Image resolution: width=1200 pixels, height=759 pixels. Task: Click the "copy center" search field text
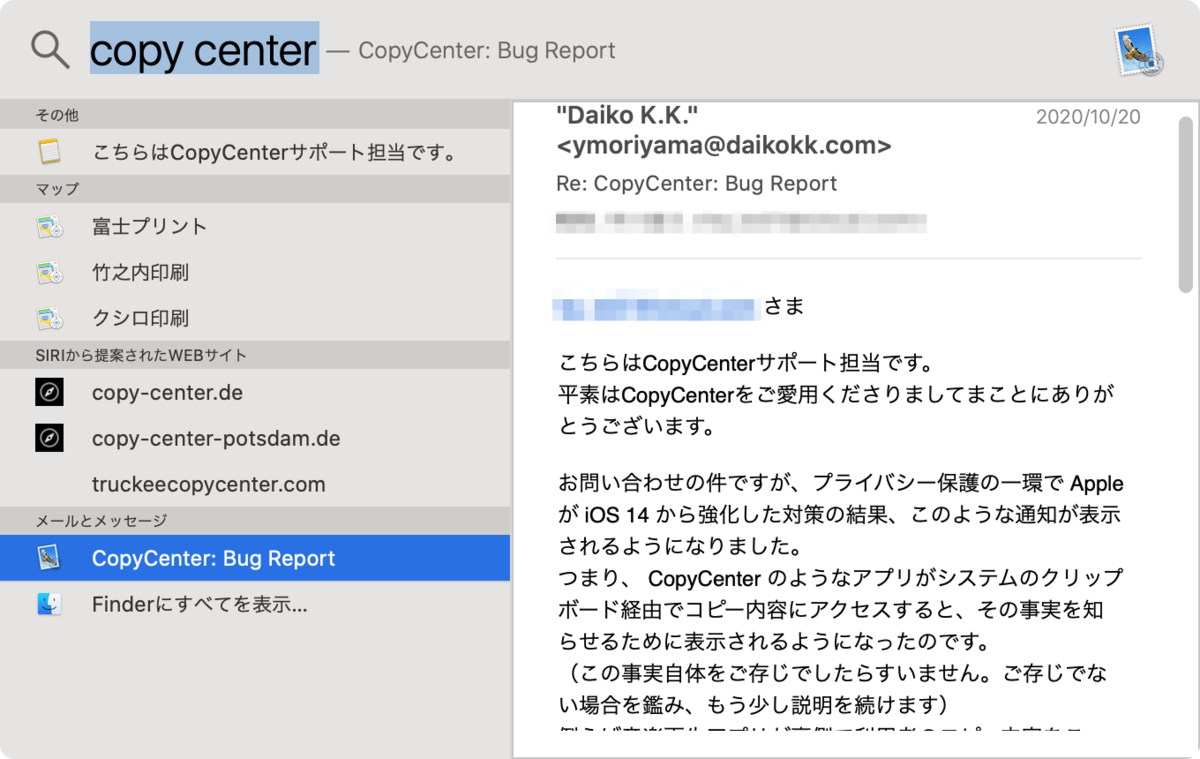pos(204,49)
